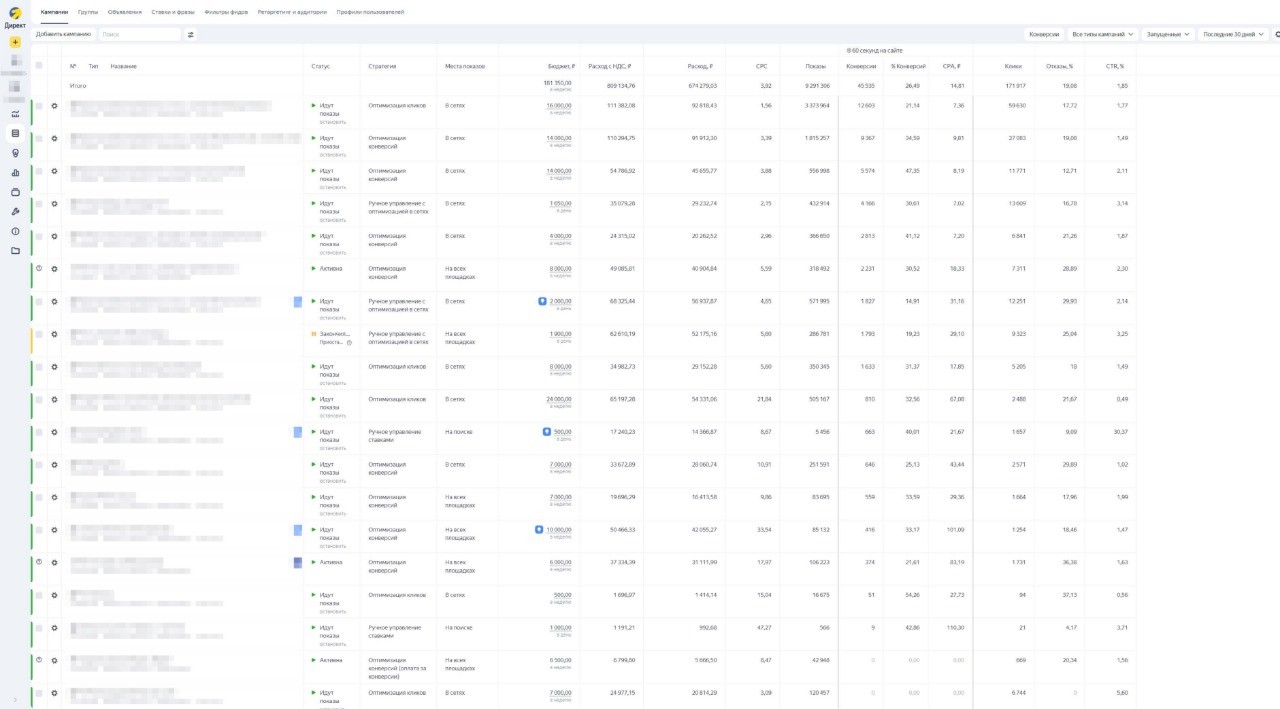Check the box for the 34 982,73 row

[x=39, y=366]
